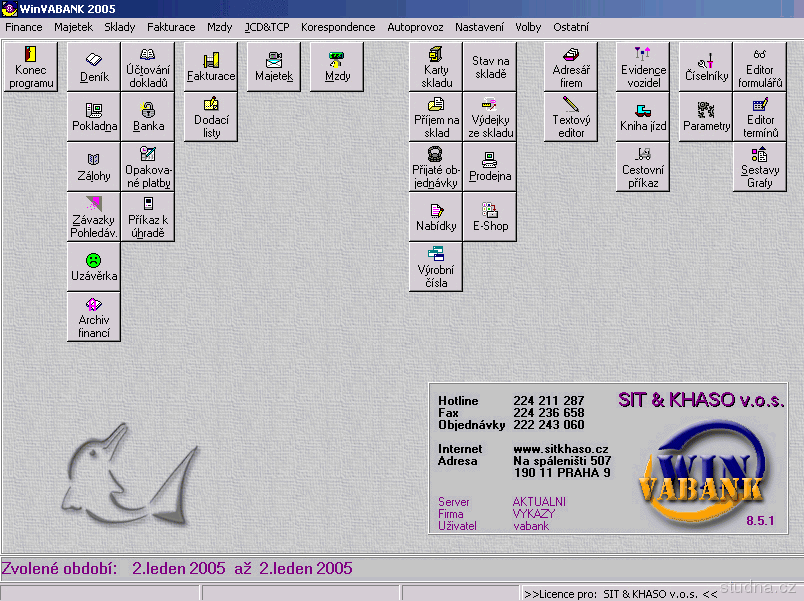Open Příjem na sklad module

[x=436, y=117]
